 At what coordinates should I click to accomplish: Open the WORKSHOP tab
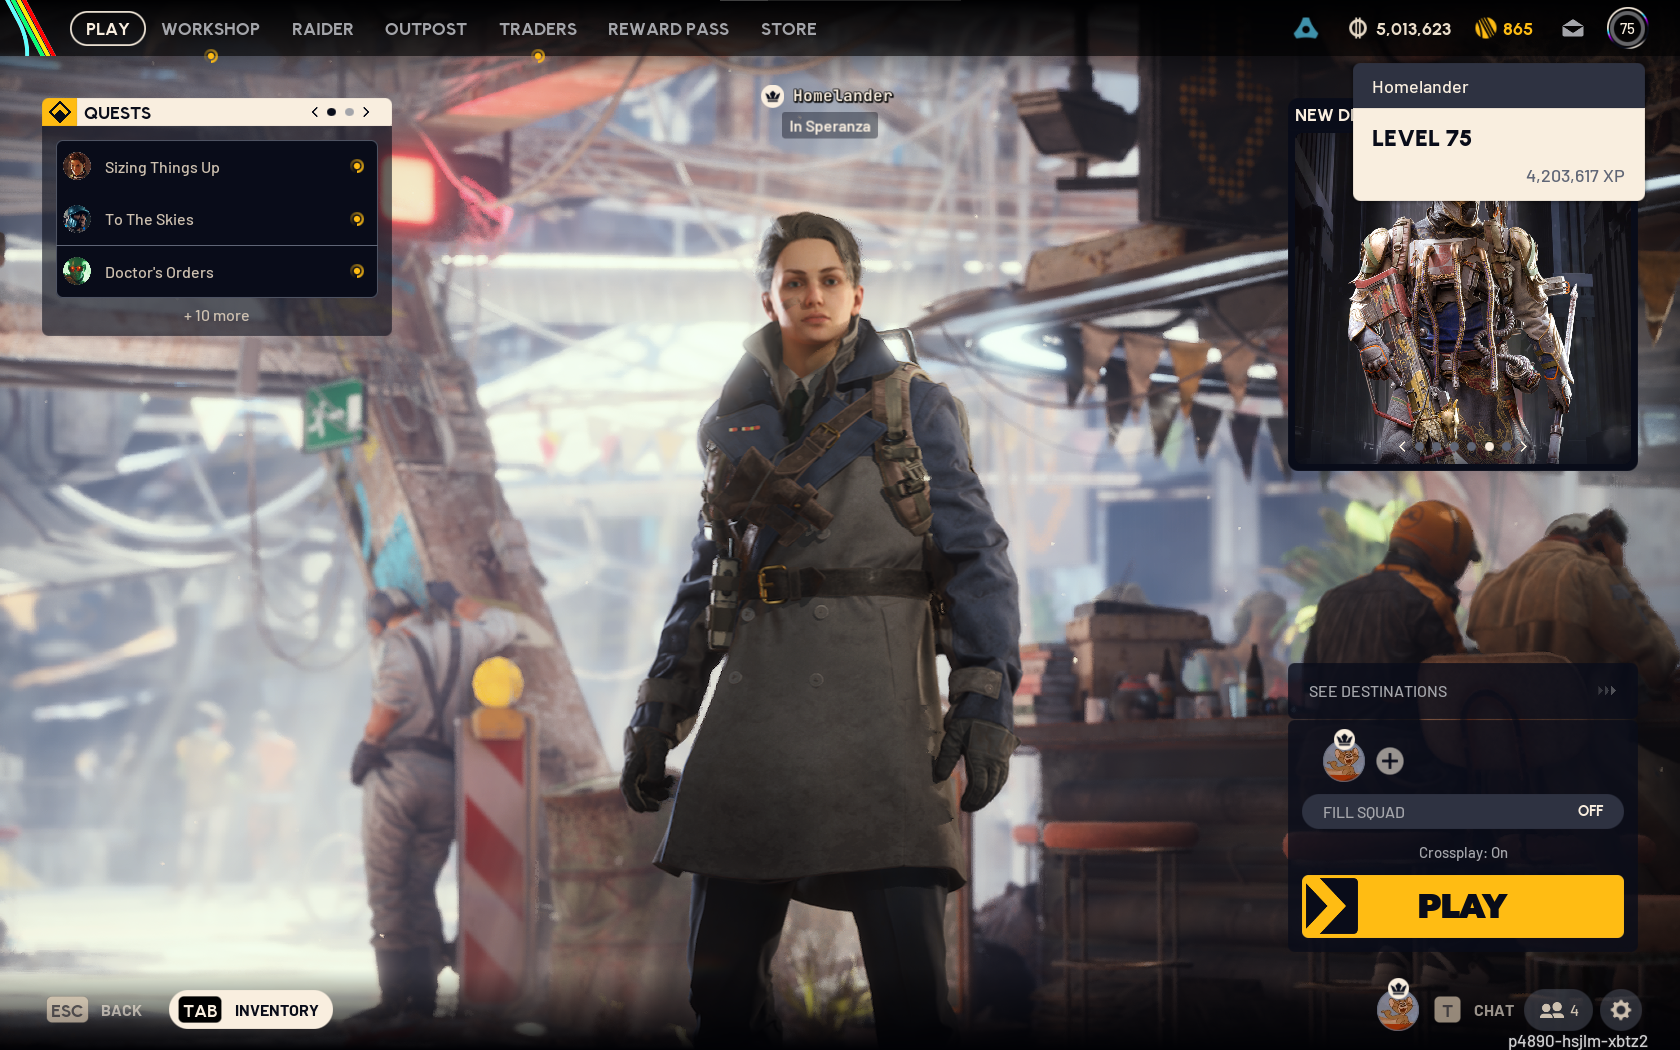(210, 29)
